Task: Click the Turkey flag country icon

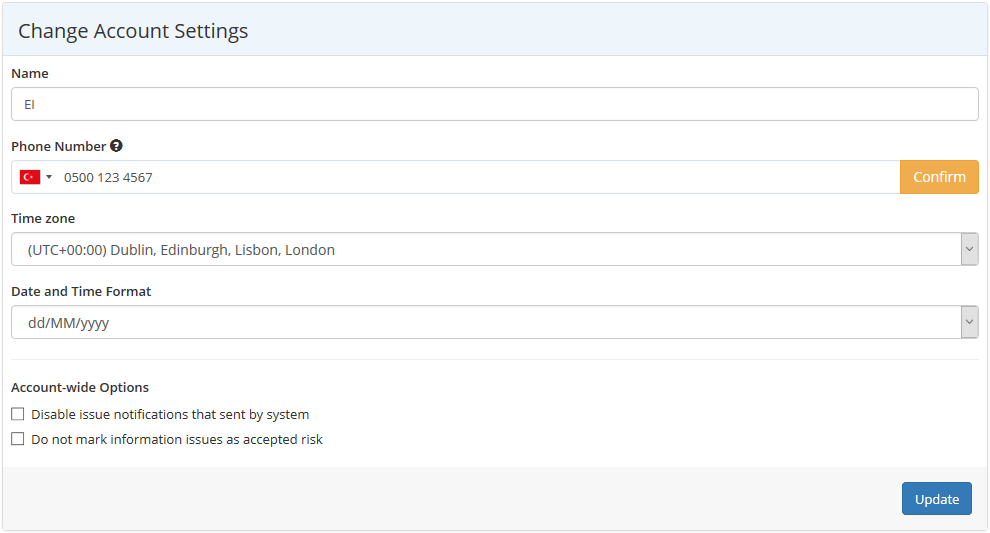Action: click(x=29, y=177)
